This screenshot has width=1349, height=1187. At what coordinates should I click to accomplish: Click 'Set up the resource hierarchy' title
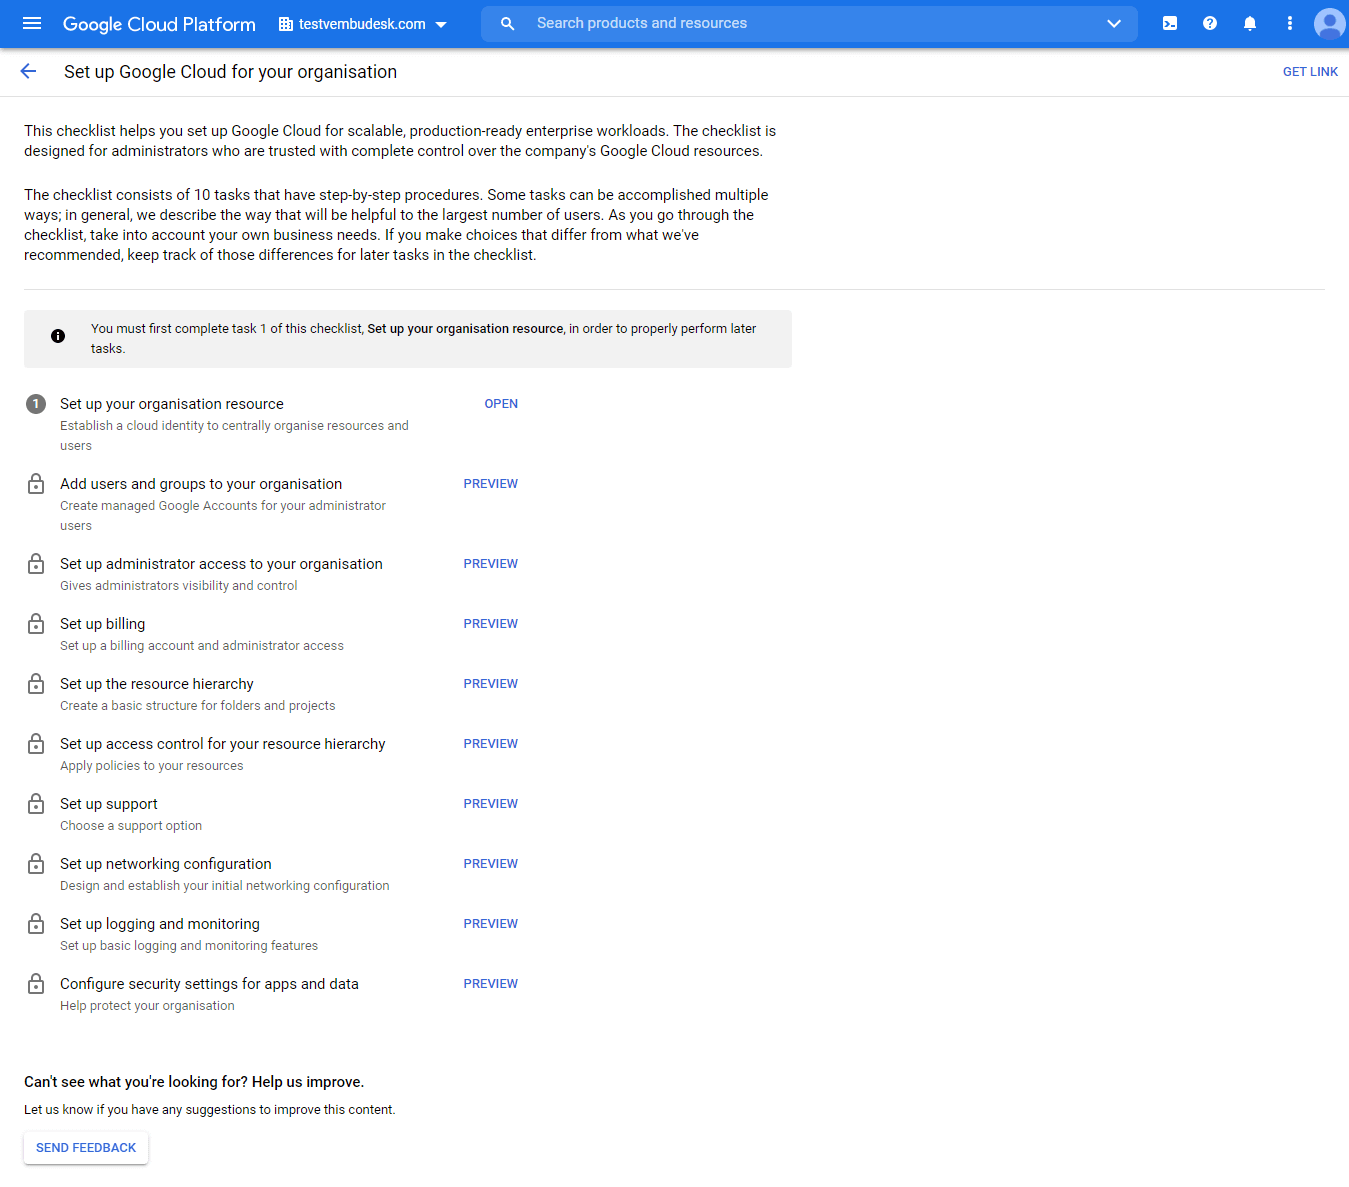pyautogui.click(x=157, y=684)
